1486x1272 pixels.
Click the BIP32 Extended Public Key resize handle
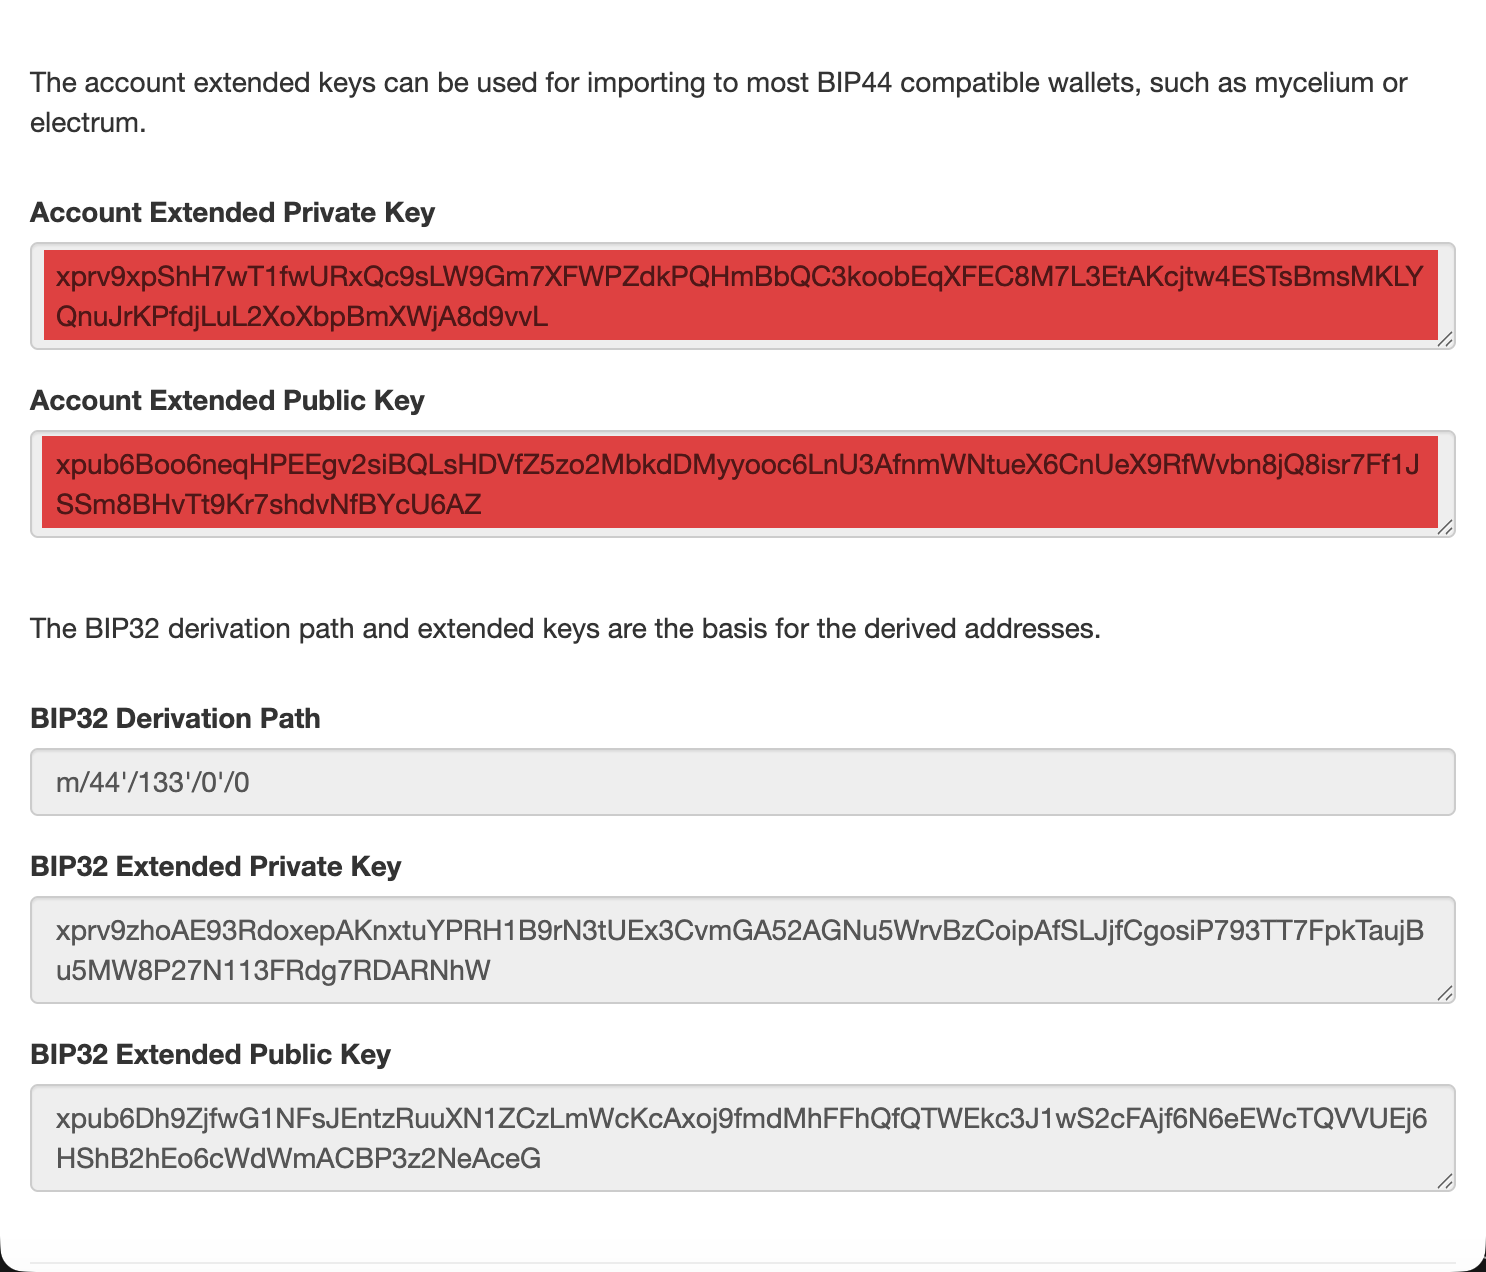pyautogui.click(x=1445, y=1181)
